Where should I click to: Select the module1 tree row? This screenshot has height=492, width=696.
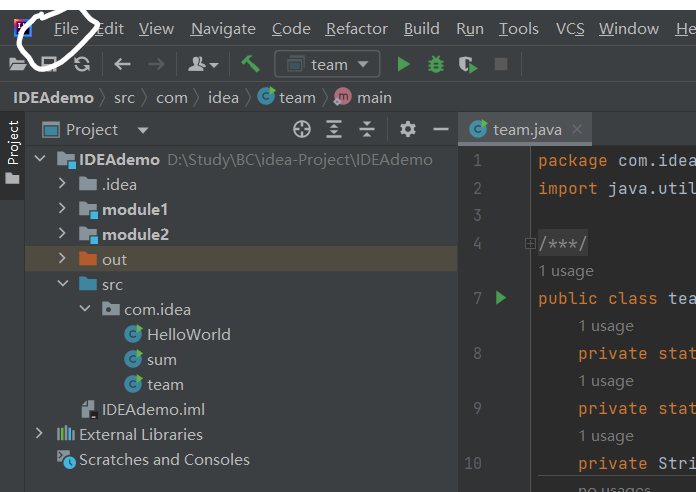pyautogui.click(x=241, y=209)
